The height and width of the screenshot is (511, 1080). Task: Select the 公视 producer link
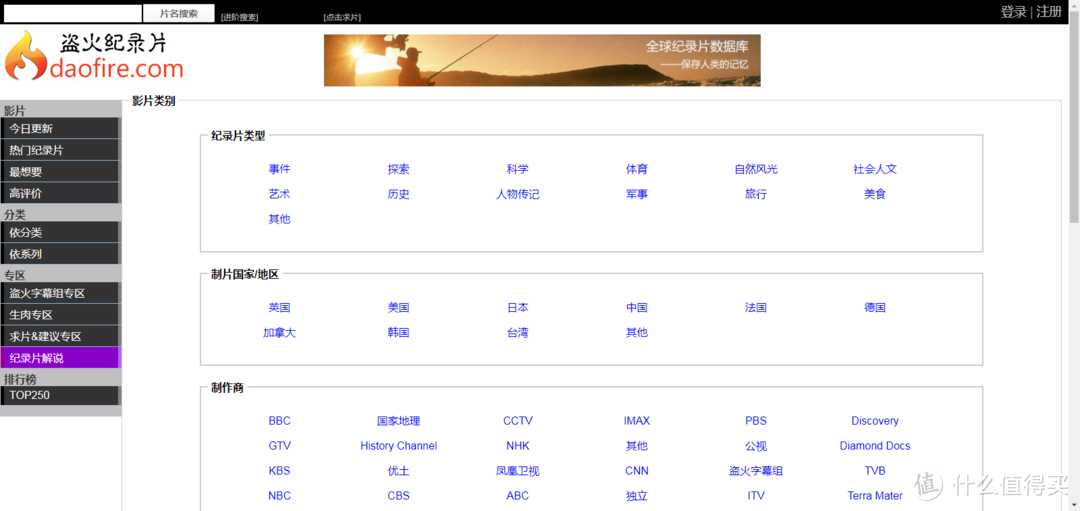(756, 446)
